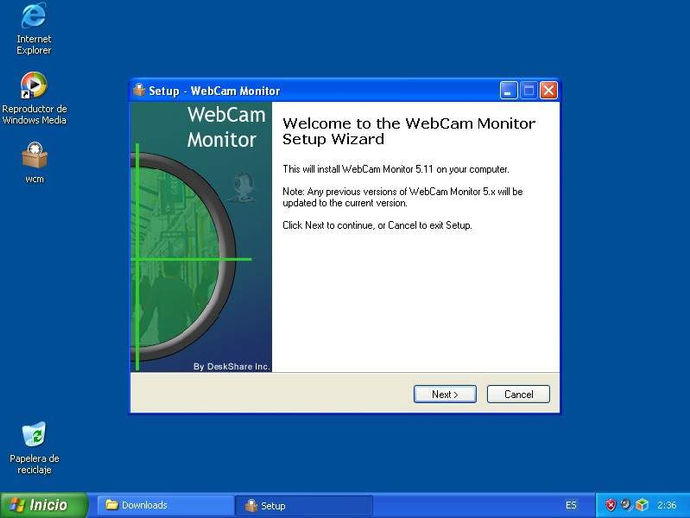The width and height of the screenshot is (690, 518).
Task: Open Internet Explorer desktop icon
Action: [34, 29]
